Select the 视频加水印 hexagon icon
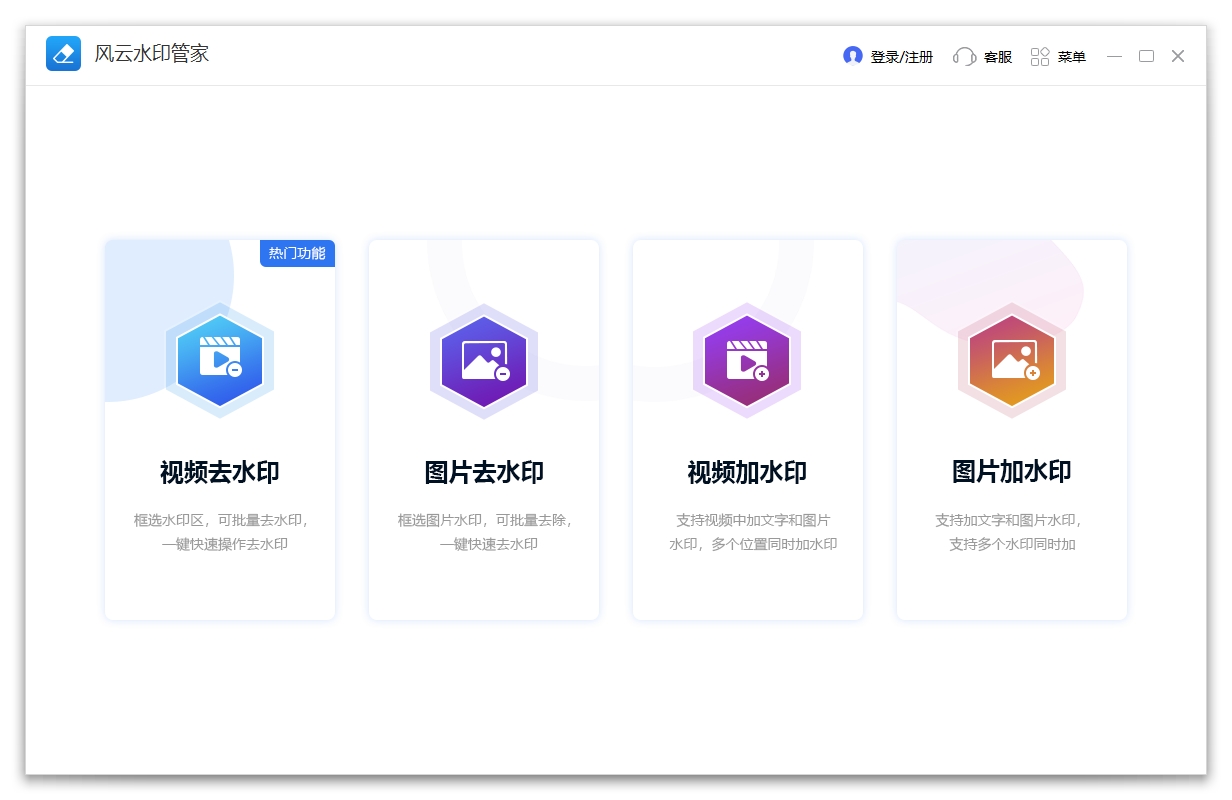 (x=747, y=362)
